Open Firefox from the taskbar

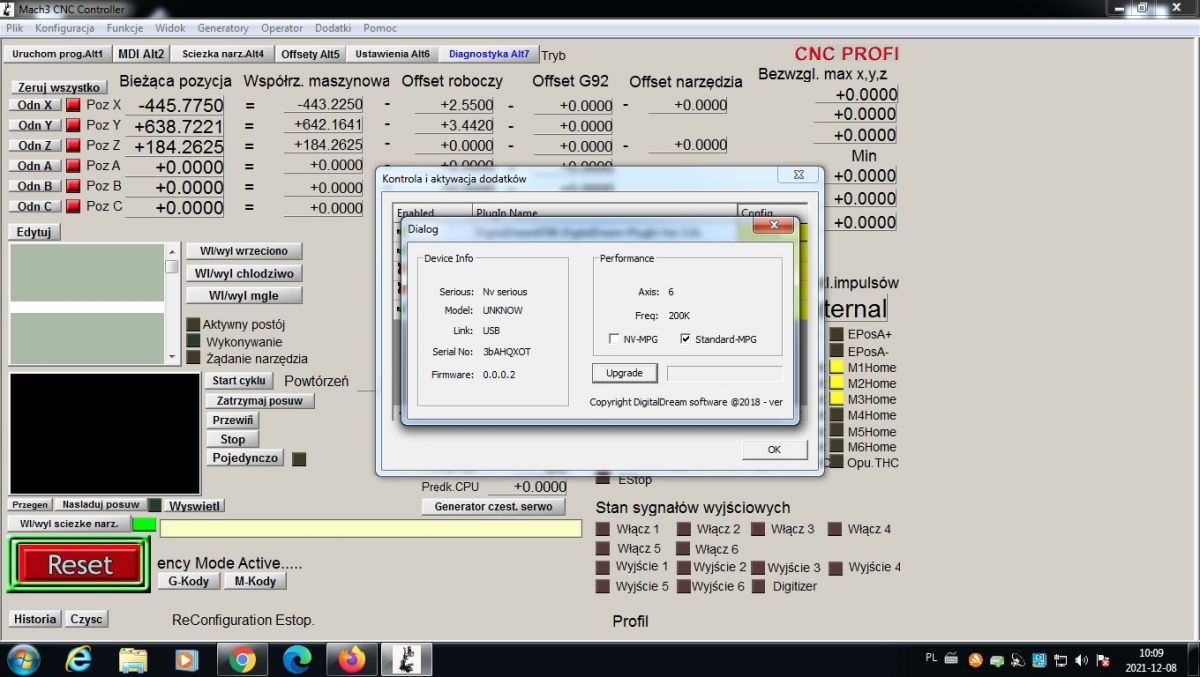[351, 659]
